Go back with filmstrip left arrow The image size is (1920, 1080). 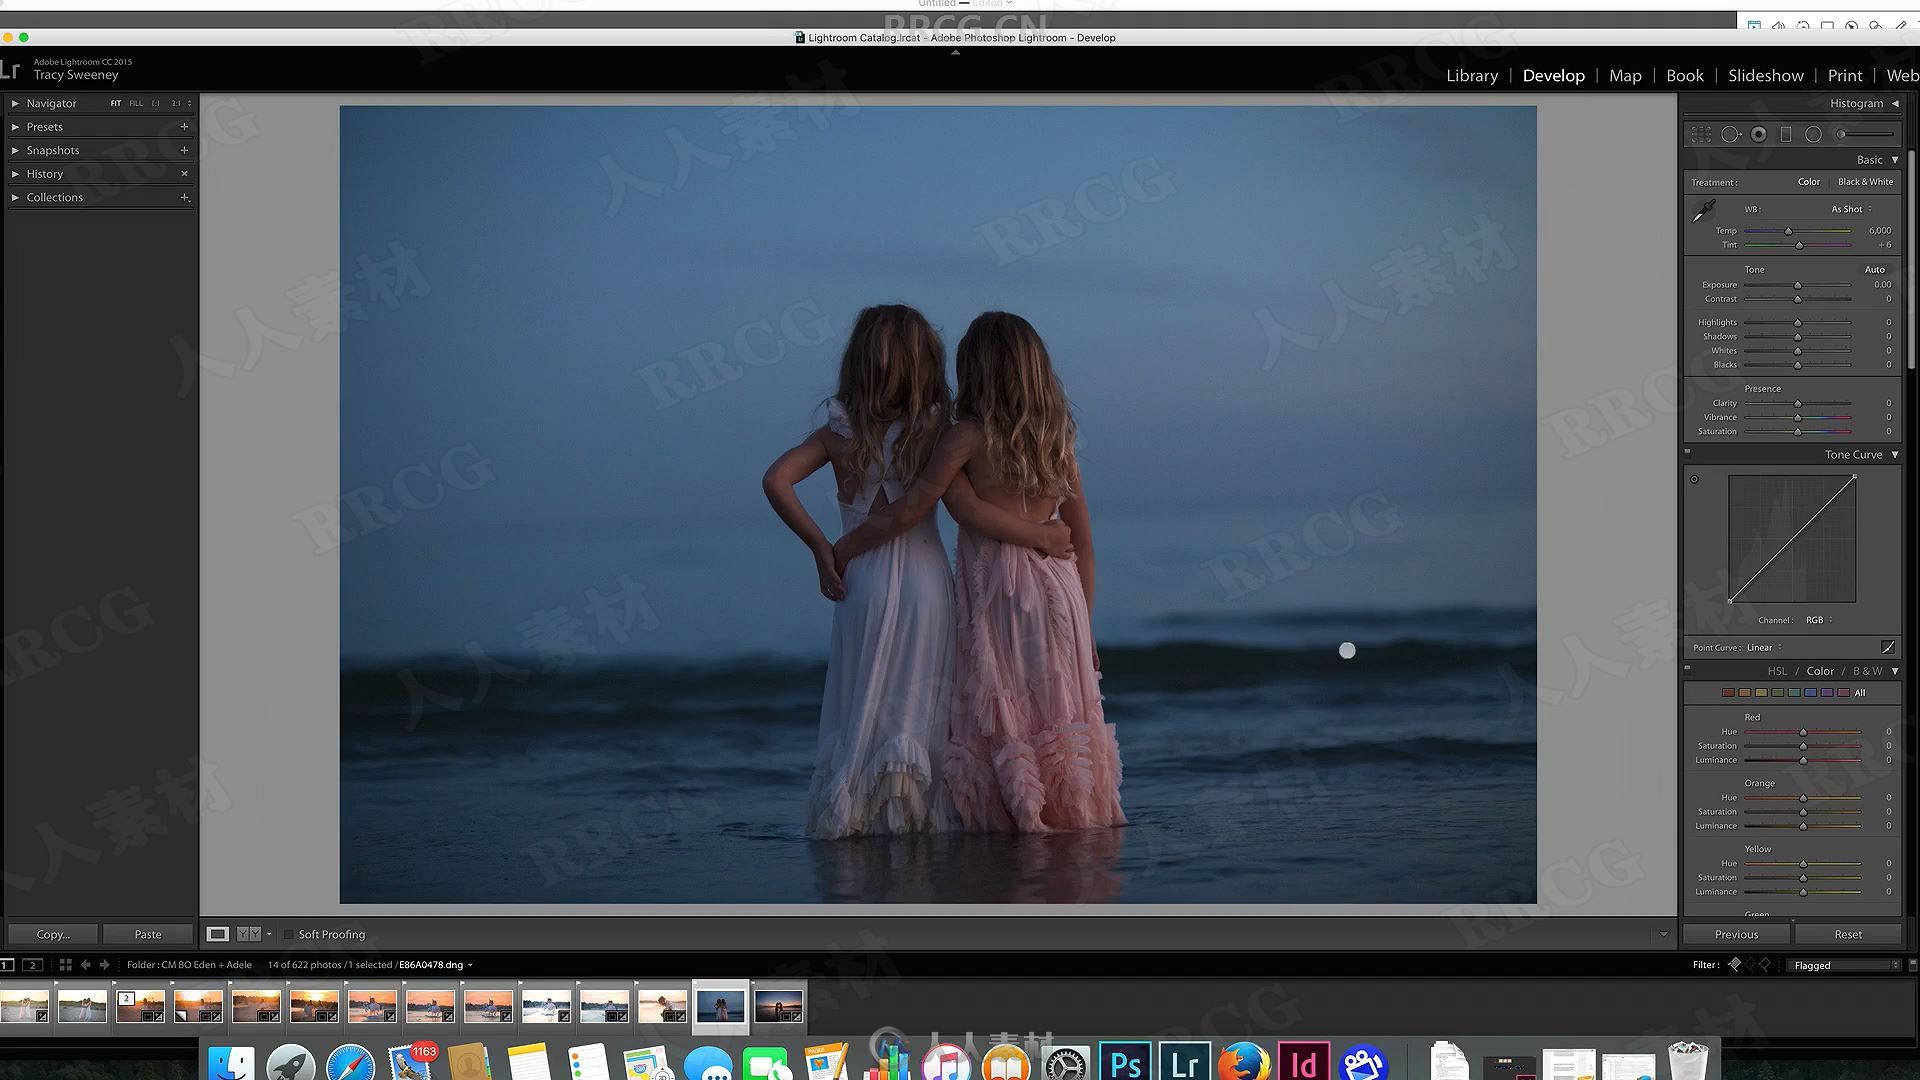(86, 965)
